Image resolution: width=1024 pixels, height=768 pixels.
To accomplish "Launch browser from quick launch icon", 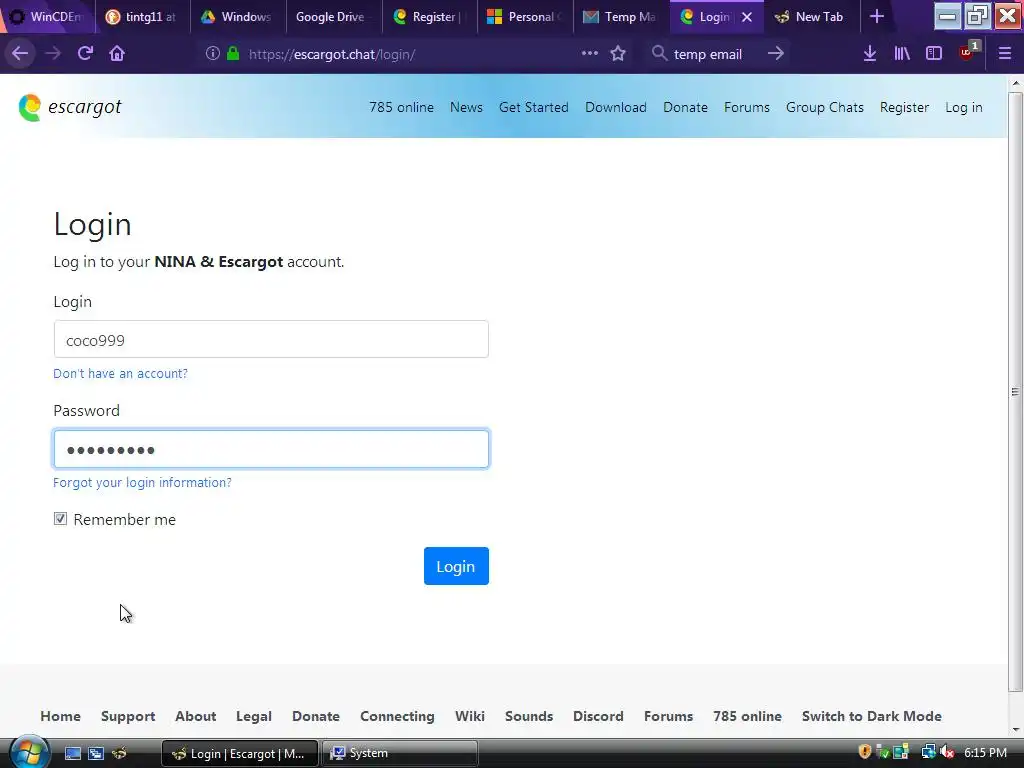I will coord(120,753).
